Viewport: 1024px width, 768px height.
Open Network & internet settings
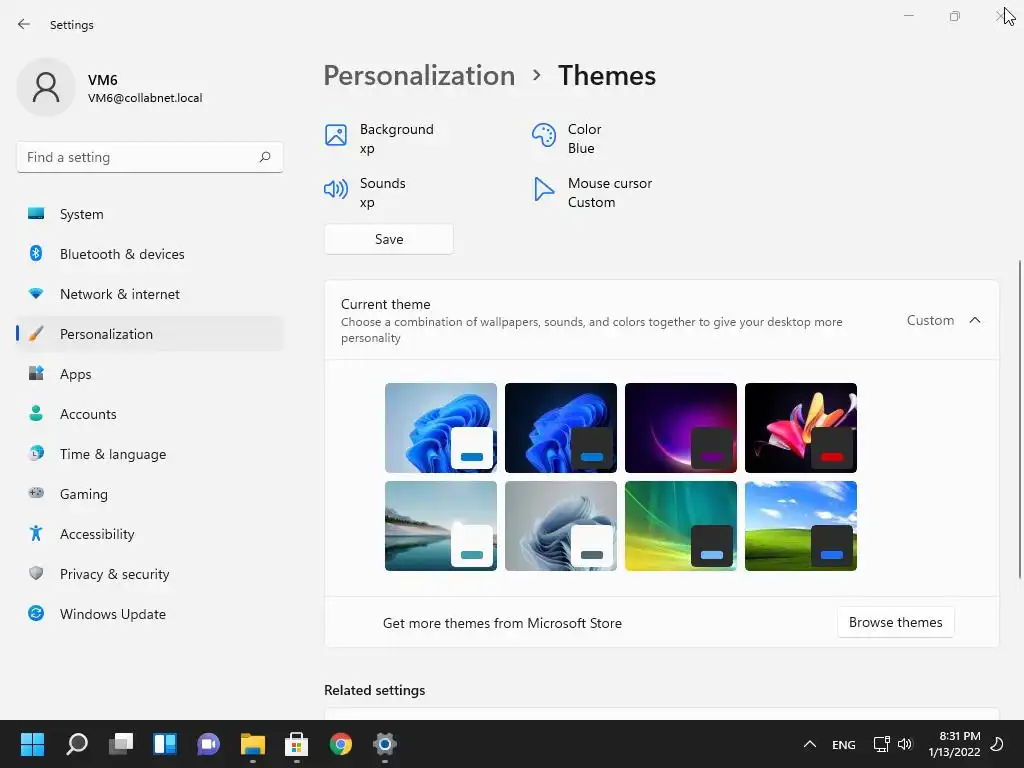point(150,294)
